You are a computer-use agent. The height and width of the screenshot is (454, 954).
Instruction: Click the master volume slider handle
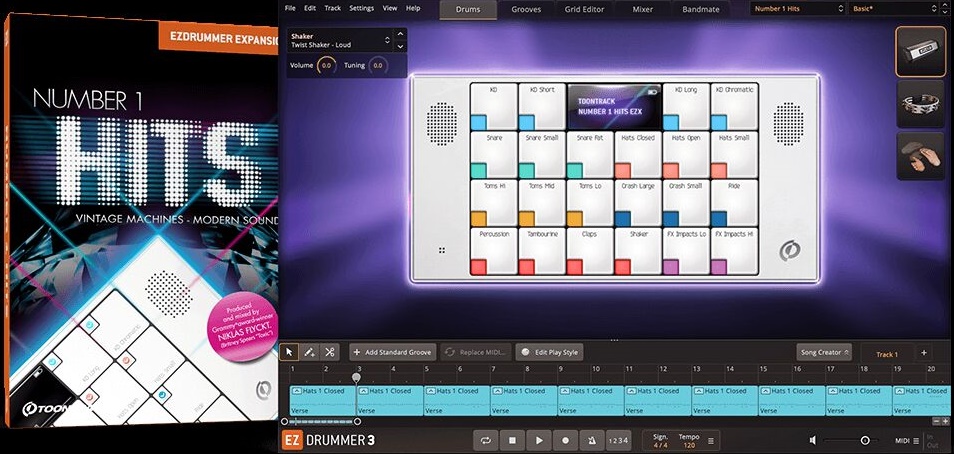pos(865,440)
